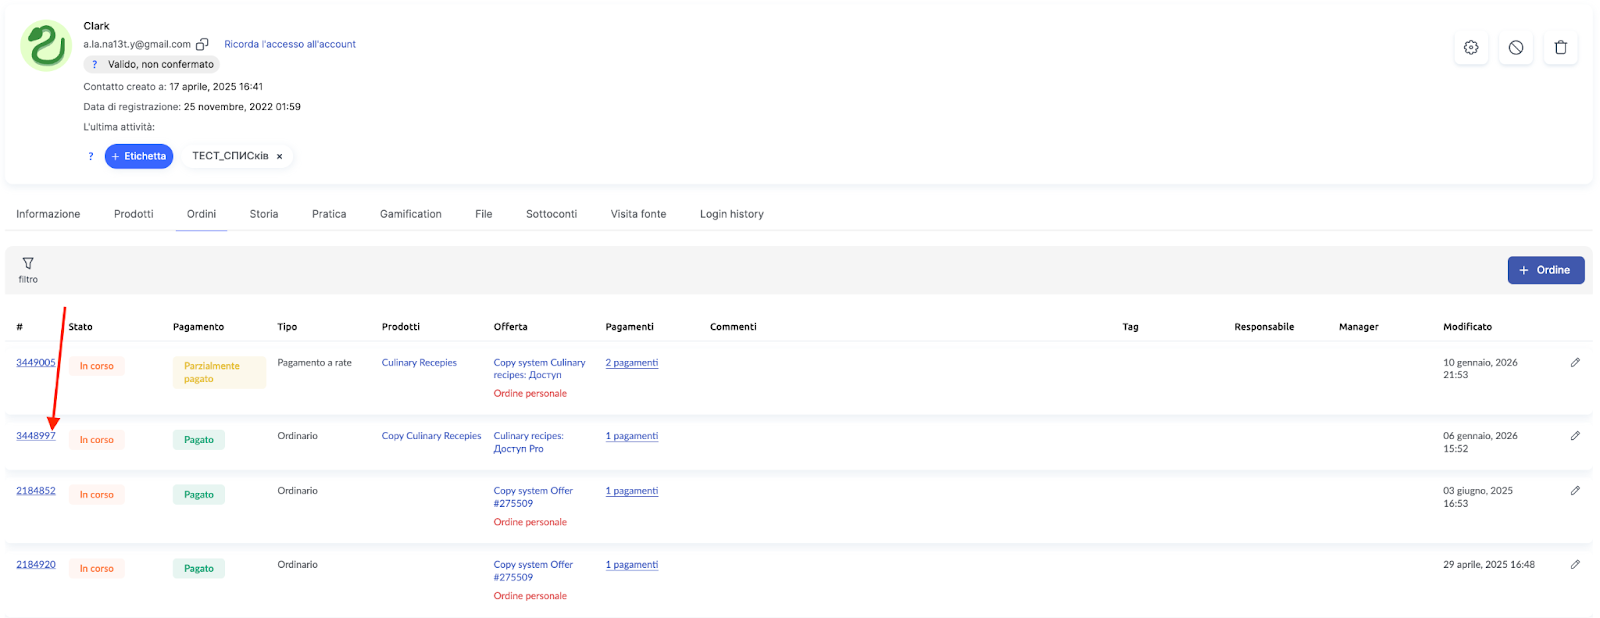Create a new order with Ordine button
Viewport: 1600px width, 618px height.
(x=1545, y=270)
